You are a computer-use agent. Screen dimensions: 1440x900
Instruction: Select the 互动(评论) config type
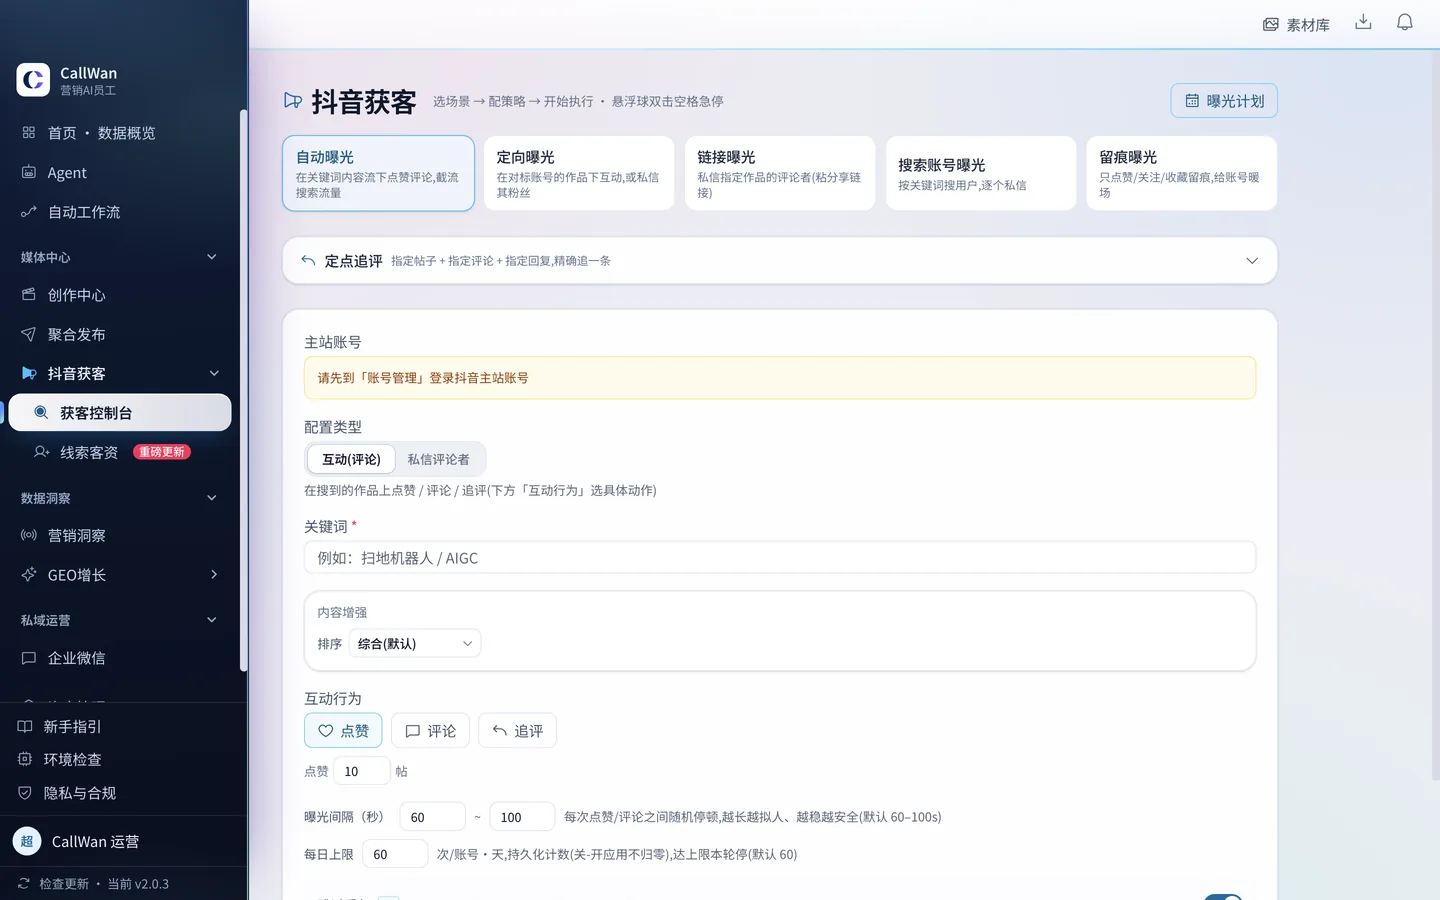[351, 459]
